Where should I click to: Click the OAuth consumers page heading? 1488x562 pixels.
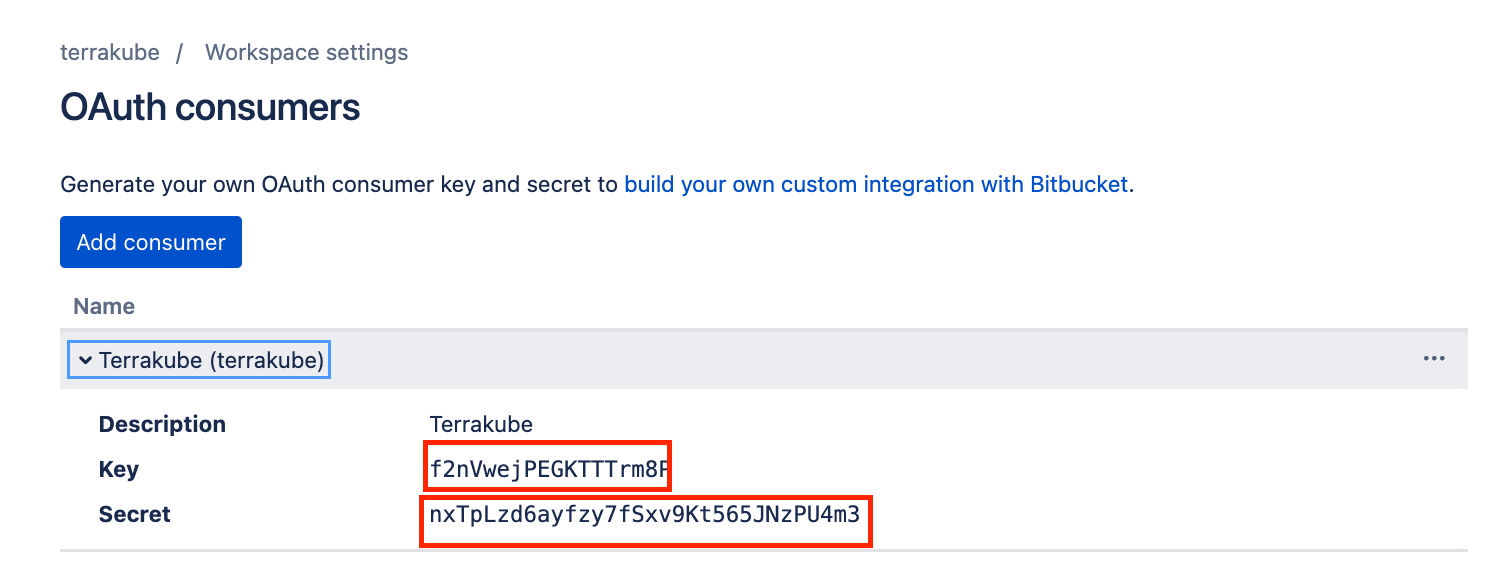pyautogui.click(x=210, y=107)
